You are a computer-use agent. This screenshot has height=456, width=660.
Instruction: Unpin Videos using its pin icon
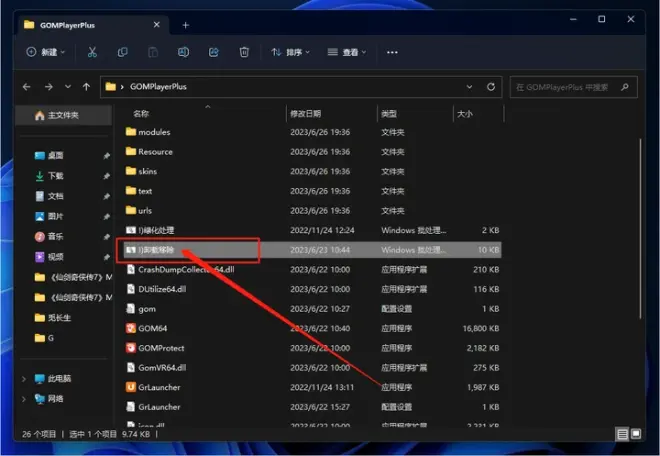[106, 257]
